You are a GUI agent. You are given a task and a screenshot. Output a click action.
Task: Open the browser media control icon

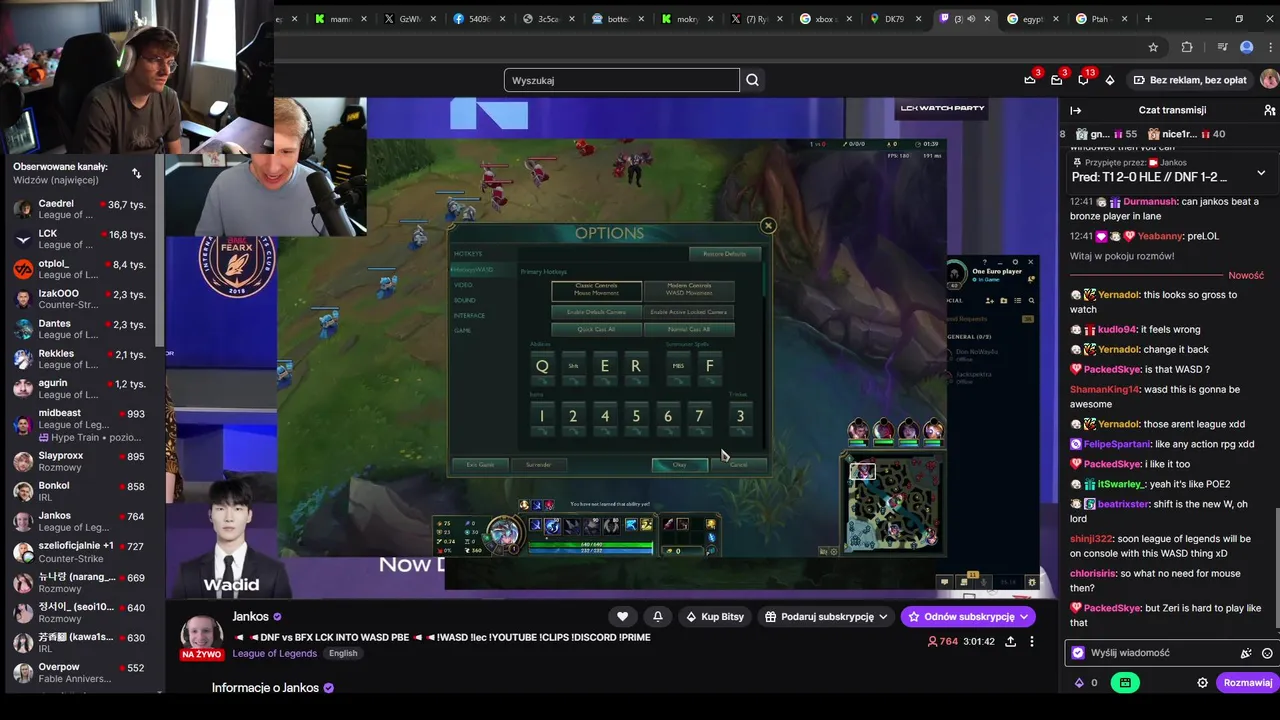point(1222,47)
